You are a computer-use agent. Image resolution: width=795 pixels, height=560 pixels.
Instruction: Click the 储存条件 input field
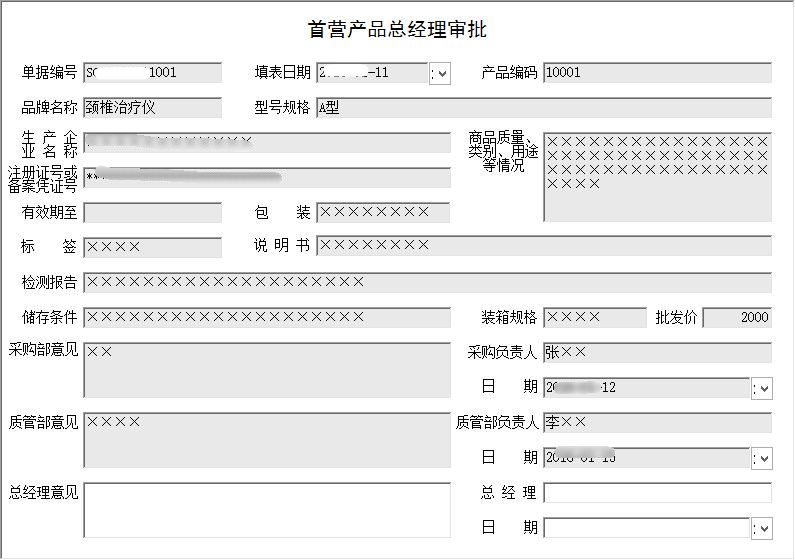[267, 317]
